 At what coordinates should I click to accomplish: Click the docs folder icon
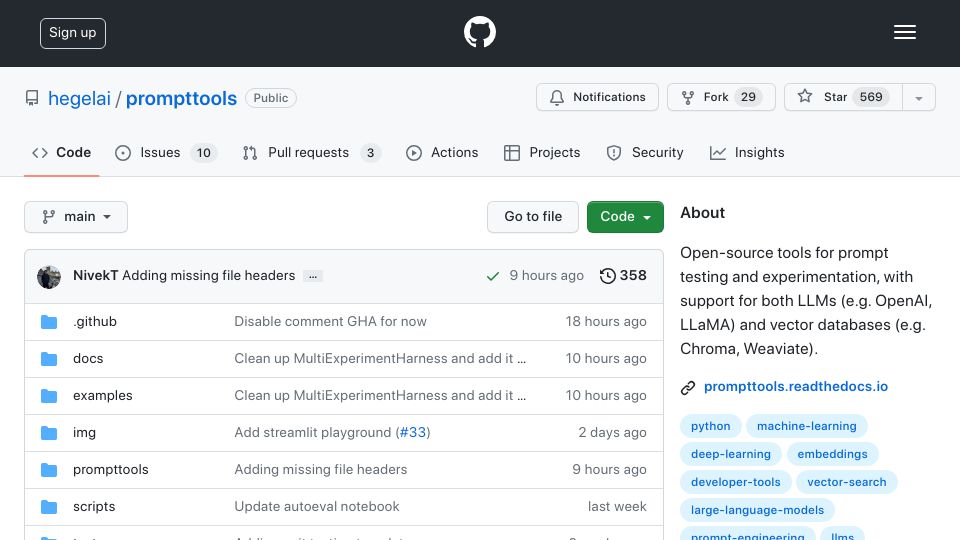49,359
